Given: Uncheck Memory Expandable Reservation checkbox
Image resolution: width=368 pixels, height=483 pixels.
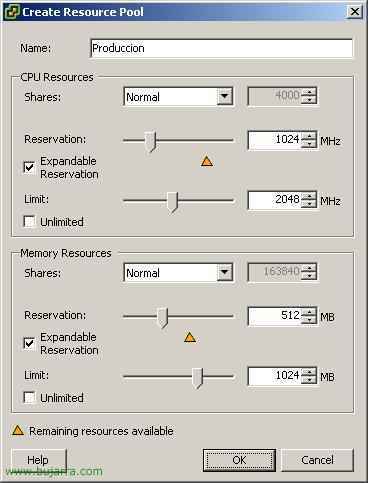Looking at the screenshot, I should 29,343.
